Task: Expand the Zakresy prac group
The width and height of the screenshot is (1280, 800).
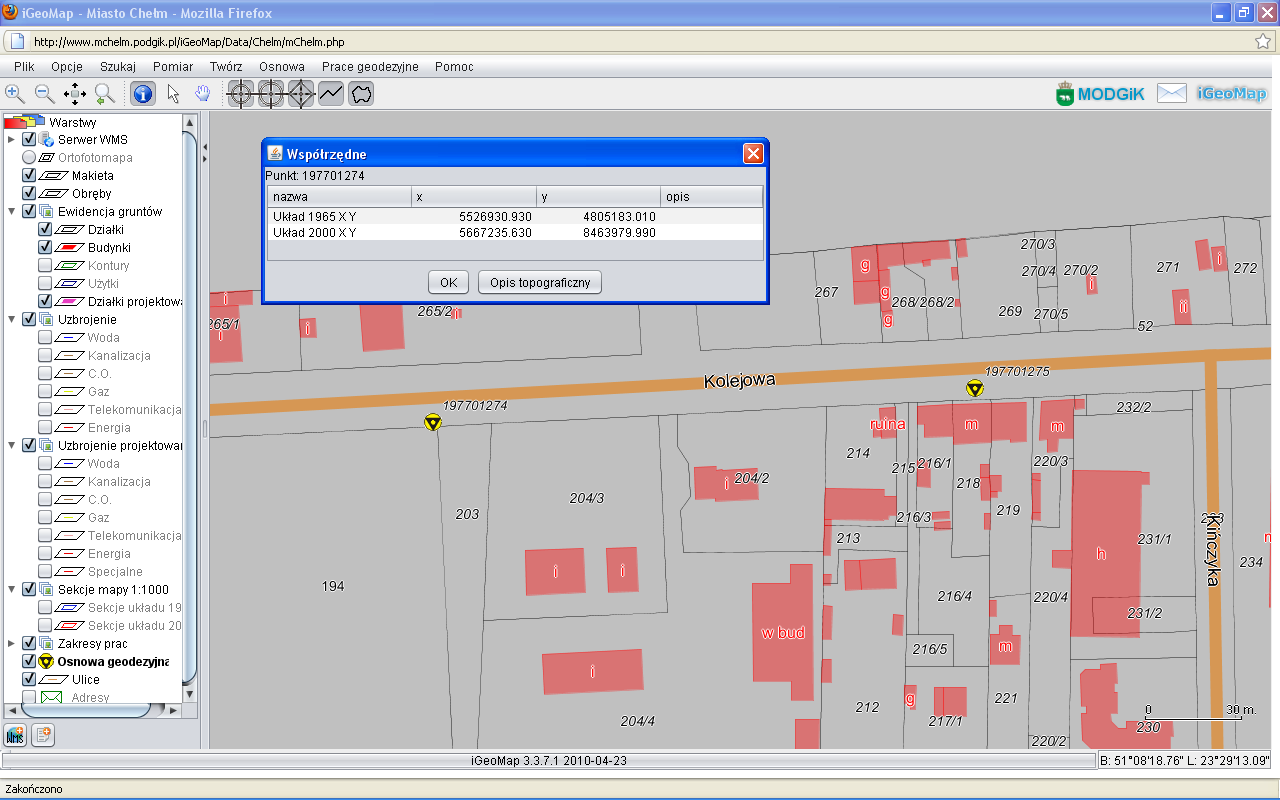Action: click(11, 644)
